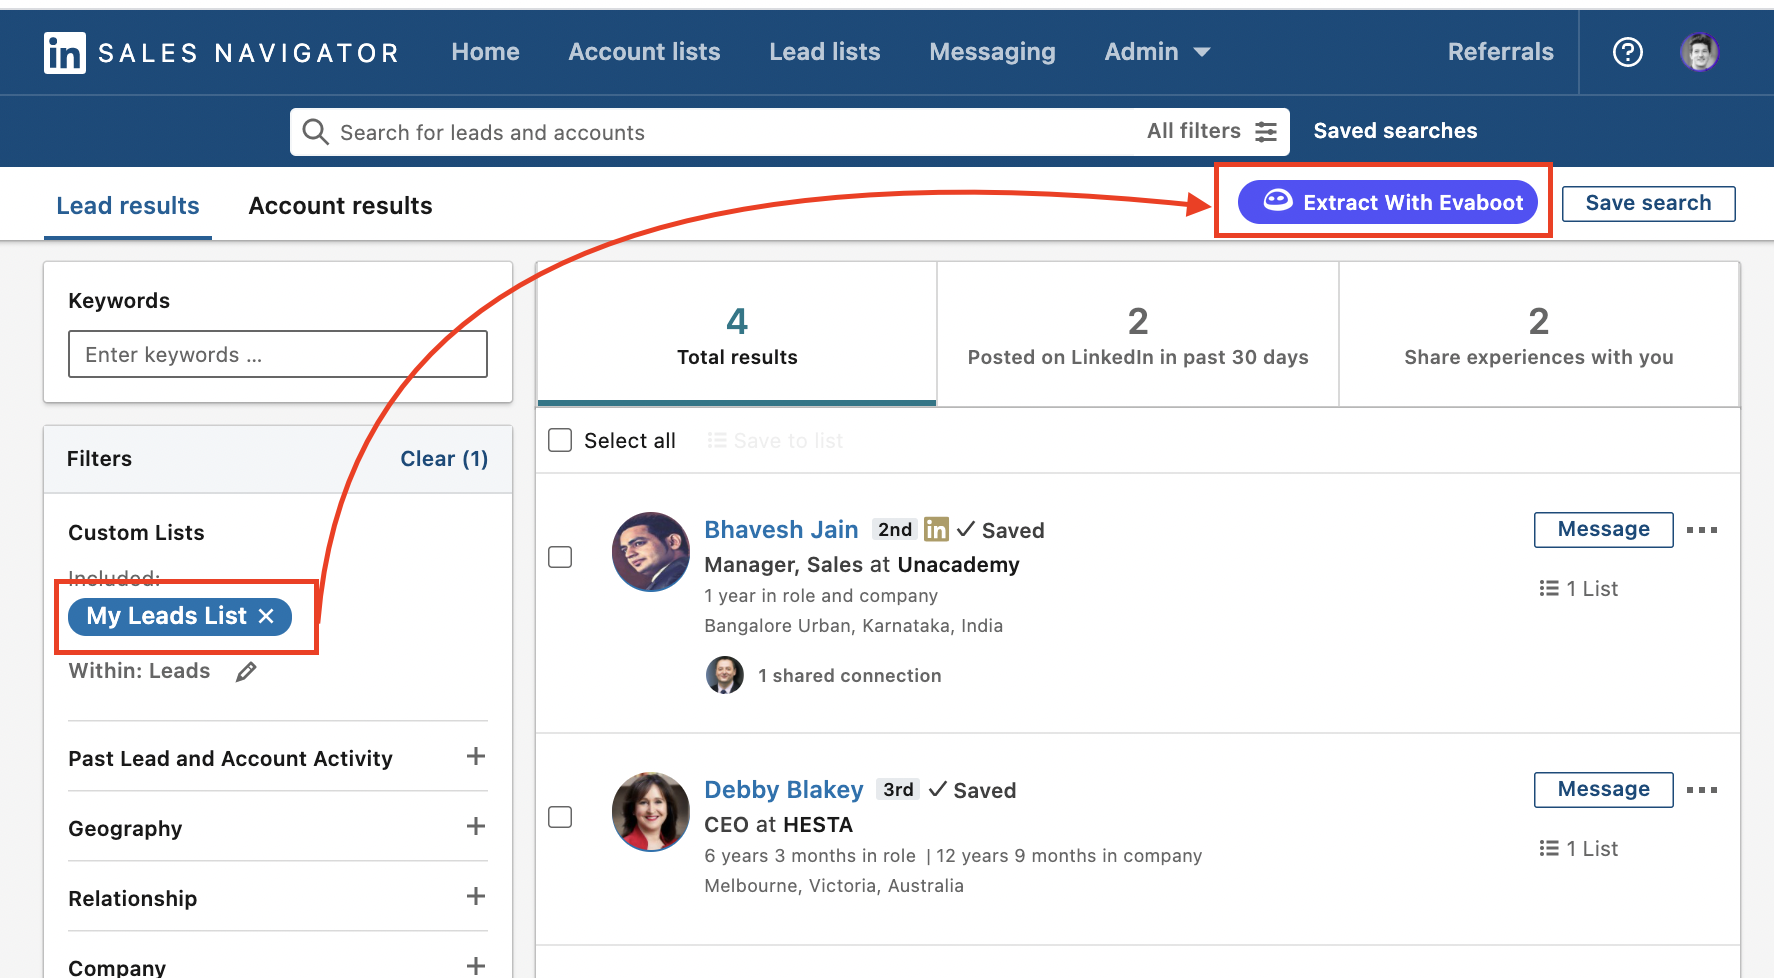Image resolution: width=1774 pixels, height=978 pixels.
Task: Click the Unacademy company name
Action: pos(958,565)
